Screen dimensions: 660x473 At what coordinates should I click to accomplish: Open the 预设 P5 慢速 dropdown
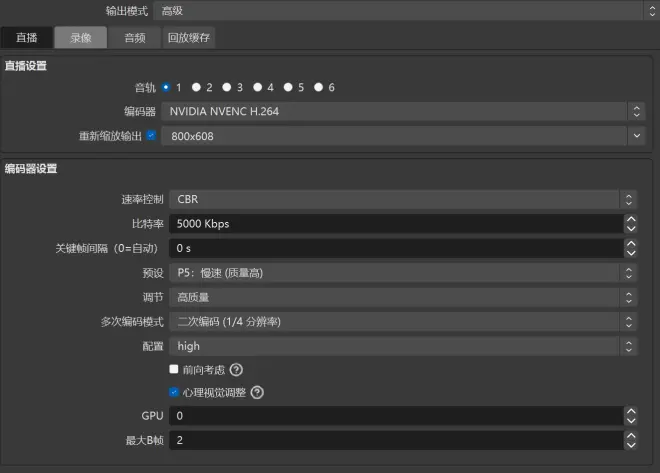[x=403, y=273]
